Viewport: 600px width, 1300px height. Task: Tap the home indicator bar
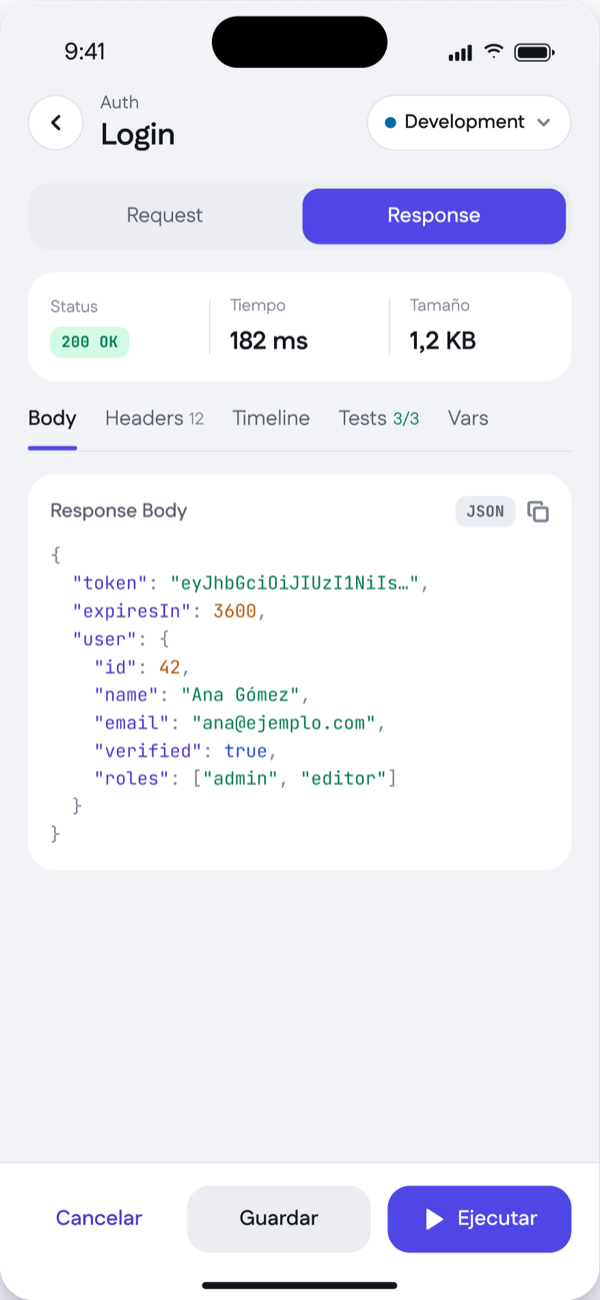coord(300,1285)
